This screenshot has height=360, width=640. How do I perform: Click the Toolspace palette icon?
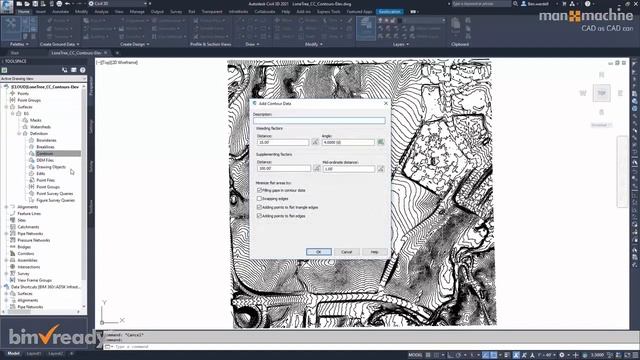(x=64, y=70)
